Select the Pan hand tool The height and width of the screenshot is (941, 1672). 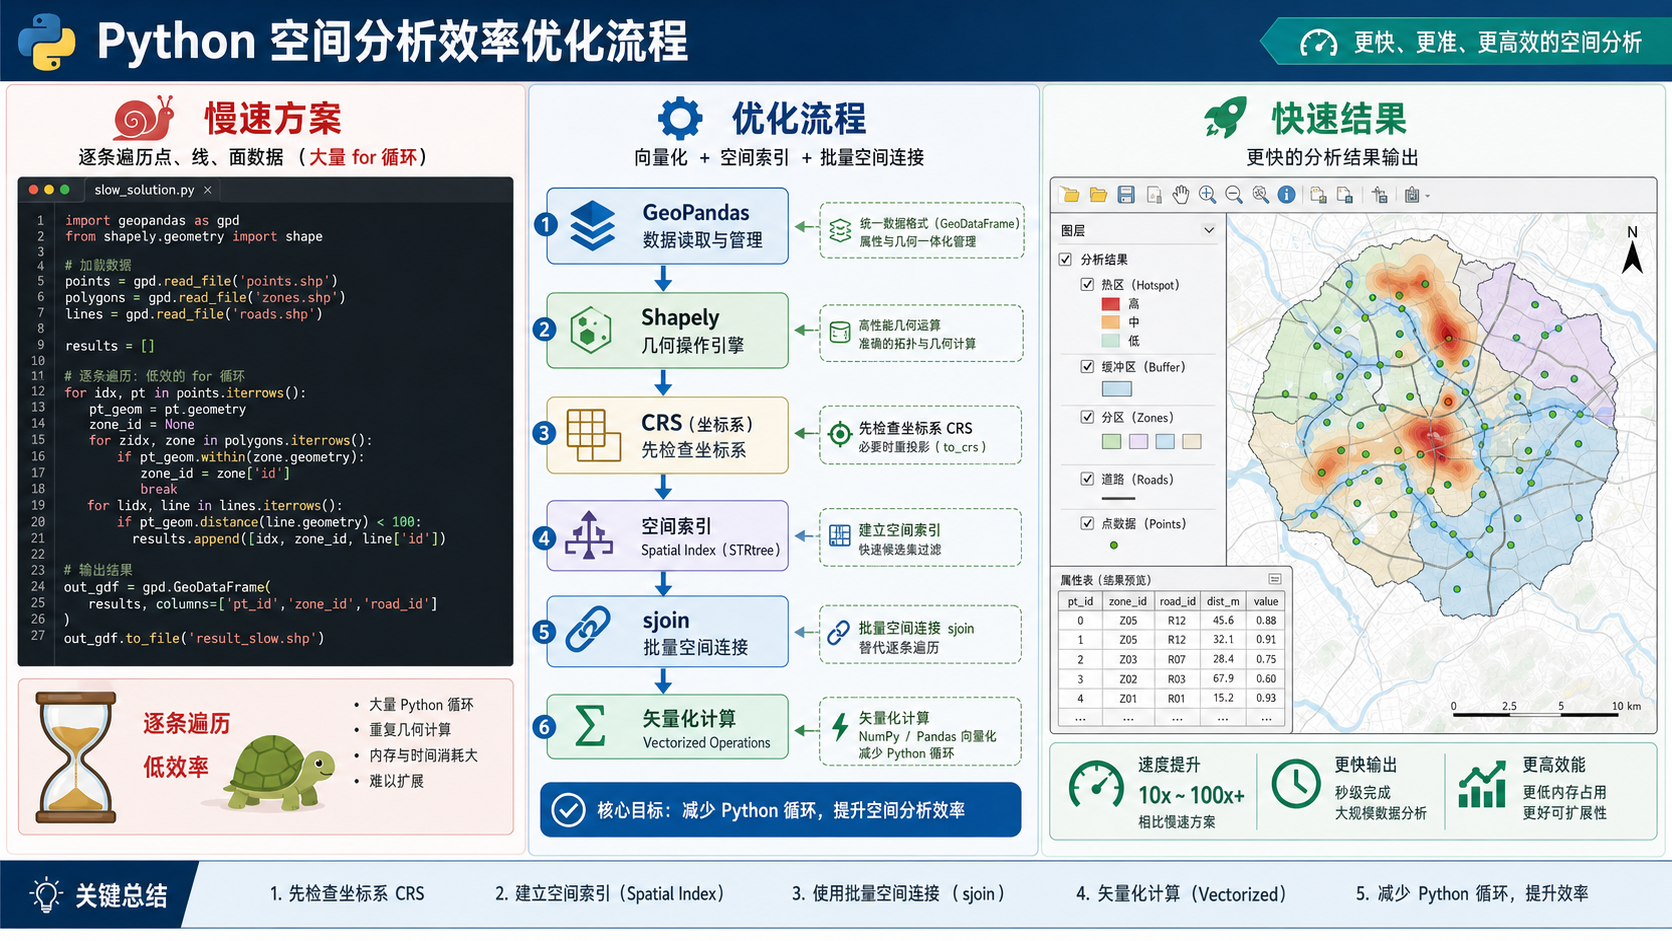point(1181,195)
